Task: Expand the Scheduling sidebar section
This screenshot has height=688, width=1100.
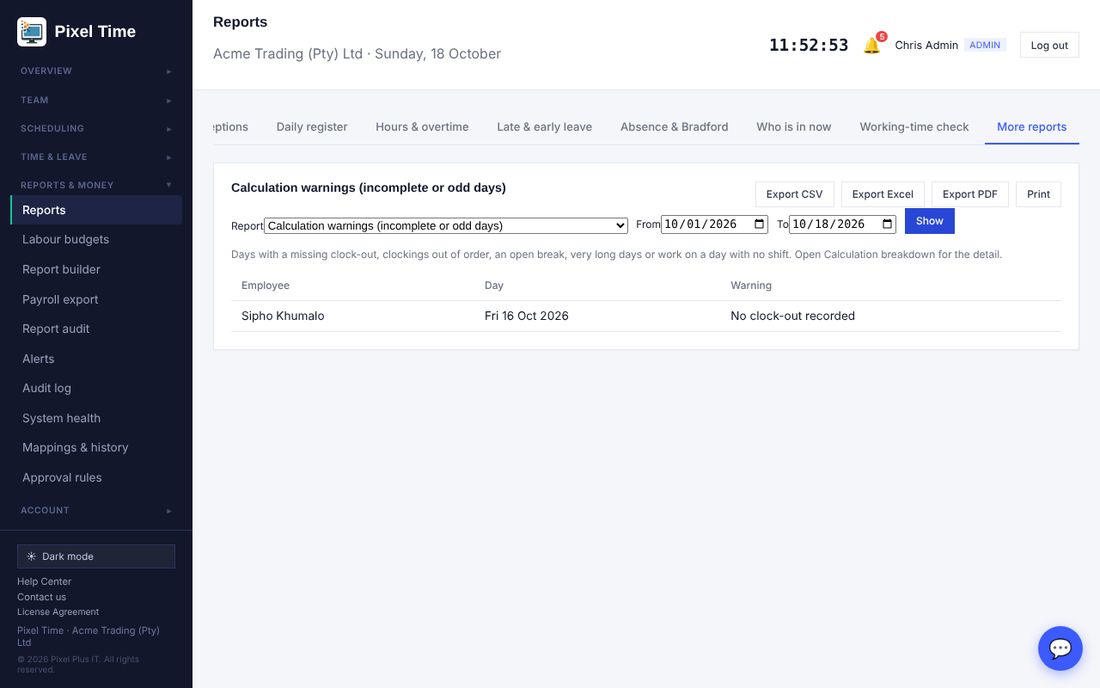Action: click(x=96, y=128)
